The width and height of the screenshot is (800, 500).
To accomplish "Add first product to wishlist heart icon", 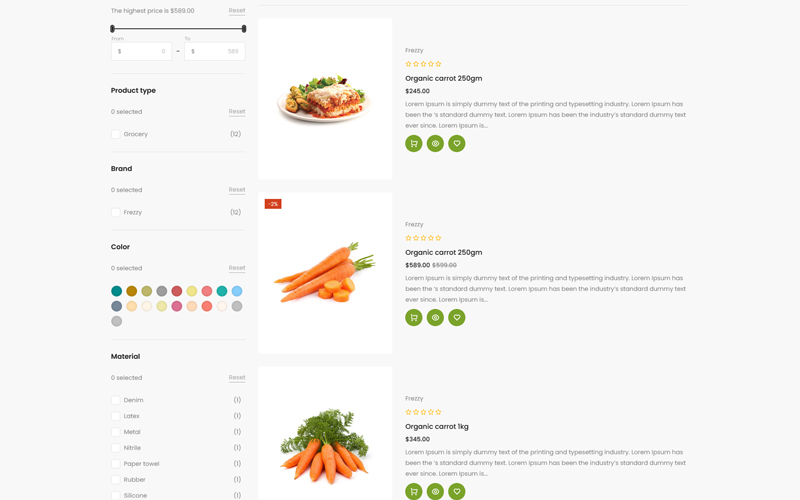I will click(457, 144).
